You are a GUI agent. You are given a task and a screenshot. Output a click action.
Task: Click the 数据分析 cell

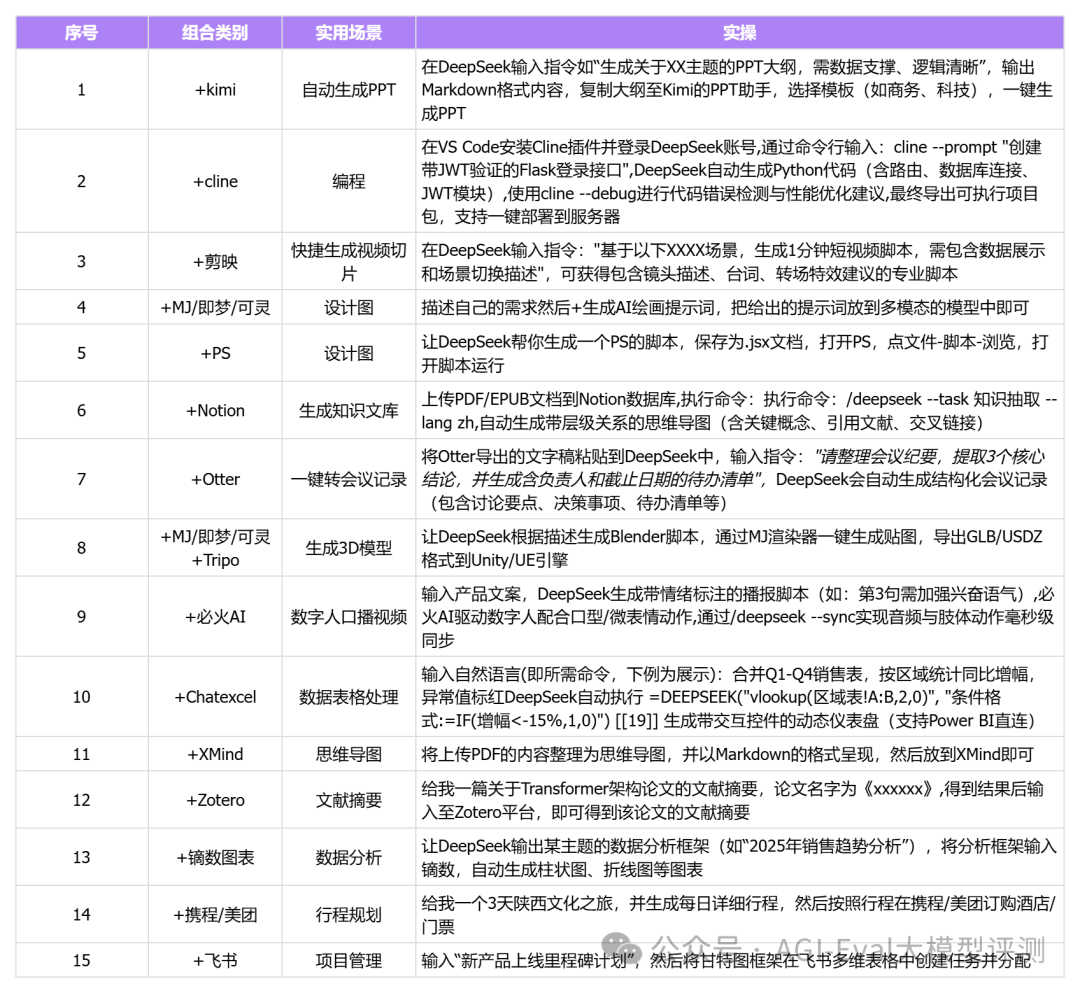[349, 857]
